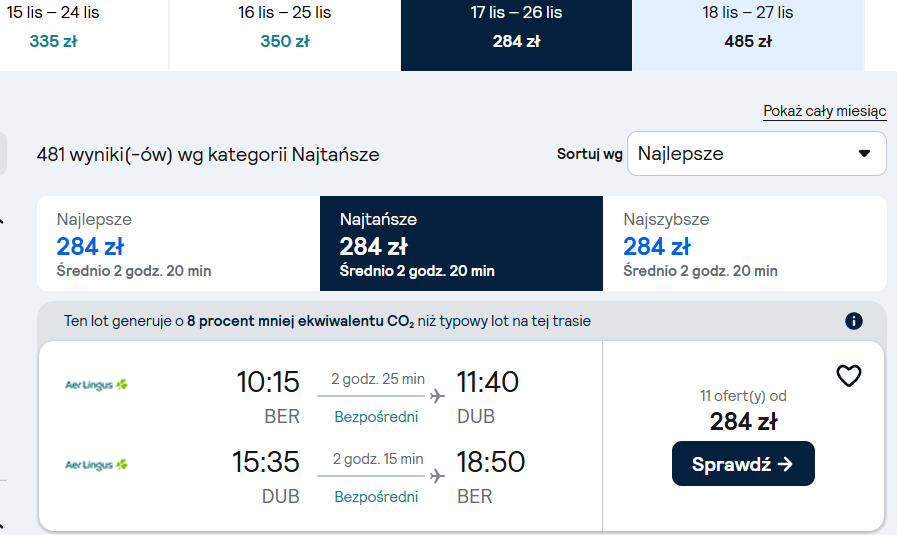Switch to the Najszybsze results tab

[744, 244]
